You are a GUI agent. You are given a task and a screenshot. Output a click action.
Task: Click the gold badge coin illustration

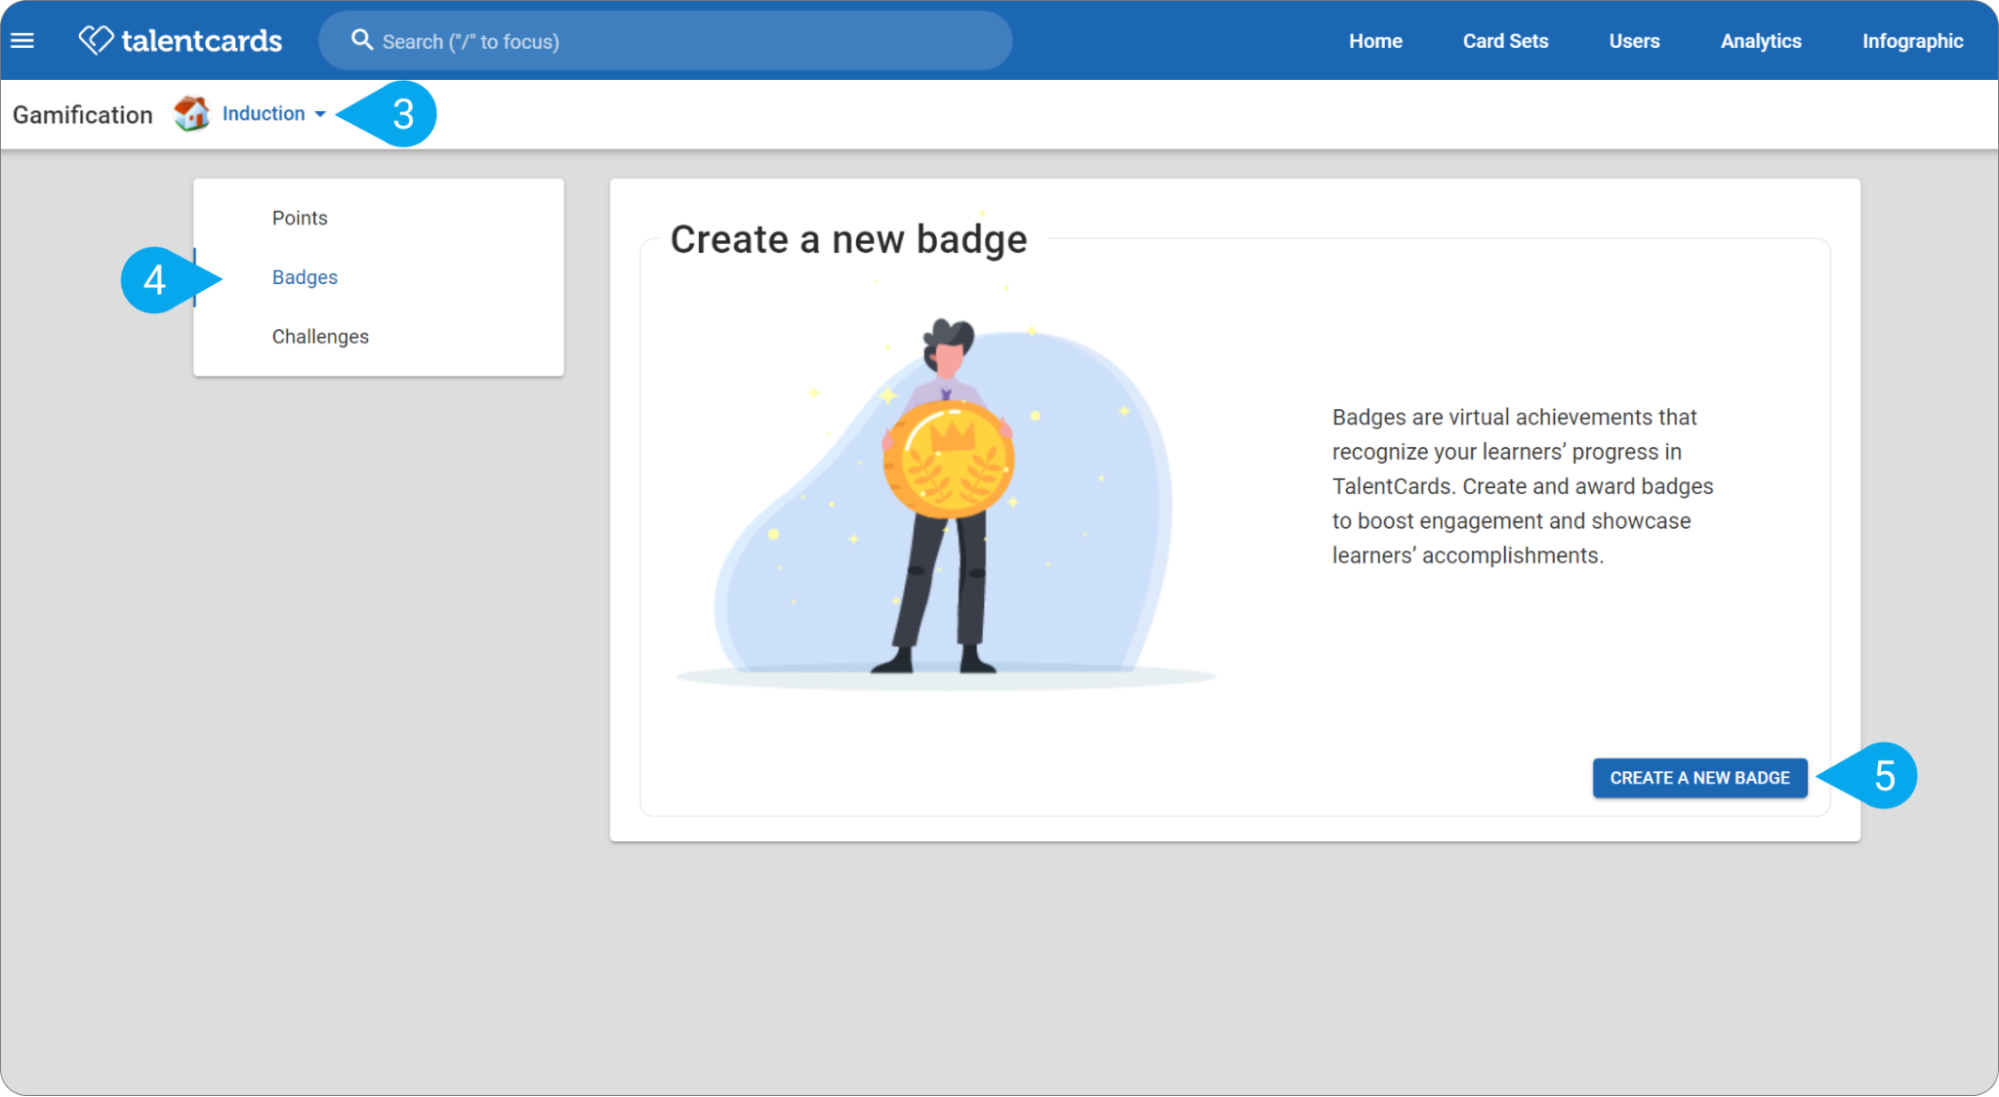click(x=948, y=460)
